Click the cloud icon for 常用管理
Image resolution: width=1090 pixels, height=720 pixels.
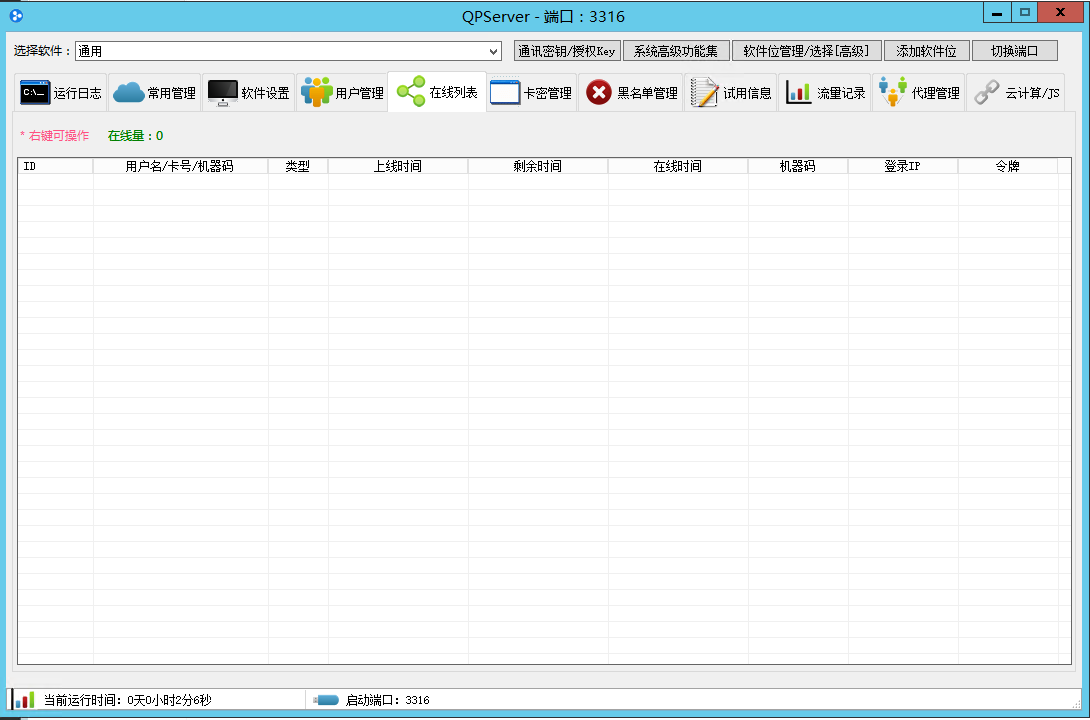[128, 93]
